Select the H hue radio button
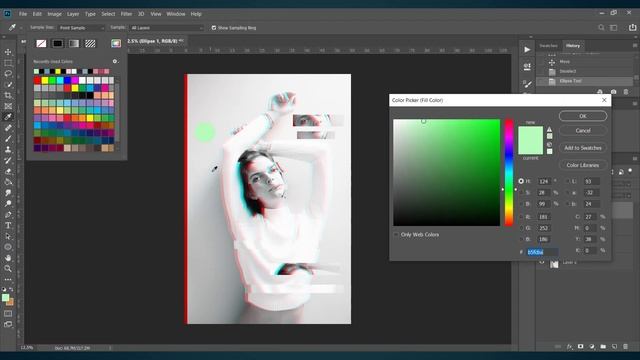 [521, 181]
